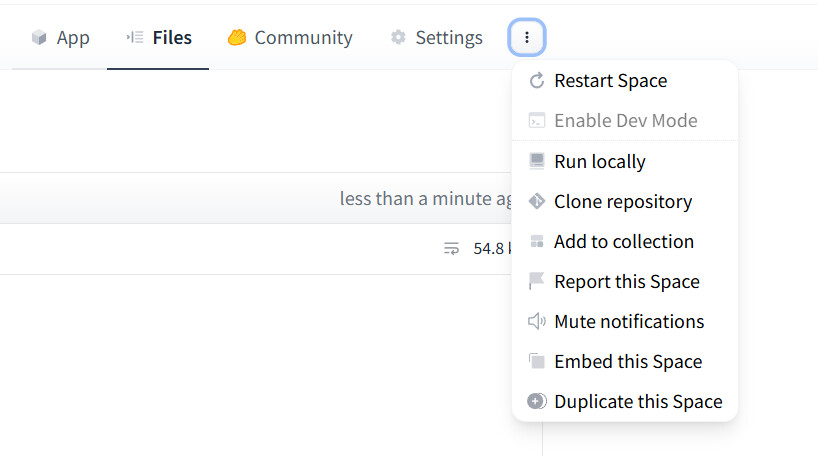
Task: Click the Add to collection icon
Action: 537,241
